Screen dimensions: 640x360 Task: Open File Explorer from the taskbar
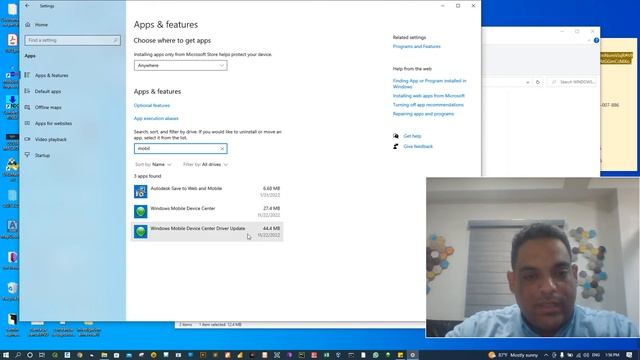tap(104, 355)
